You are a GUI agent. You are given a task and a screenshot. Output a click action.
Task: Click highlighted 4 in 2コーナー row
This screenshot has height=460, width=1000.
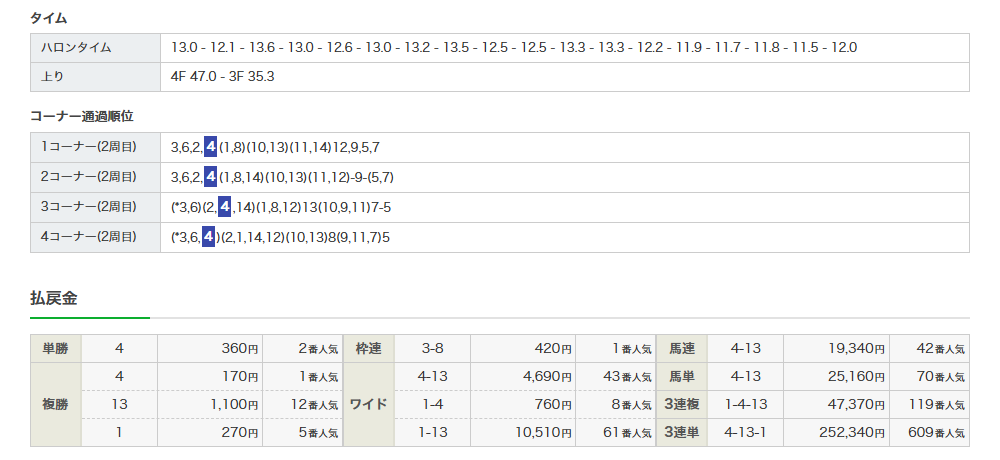210,177
